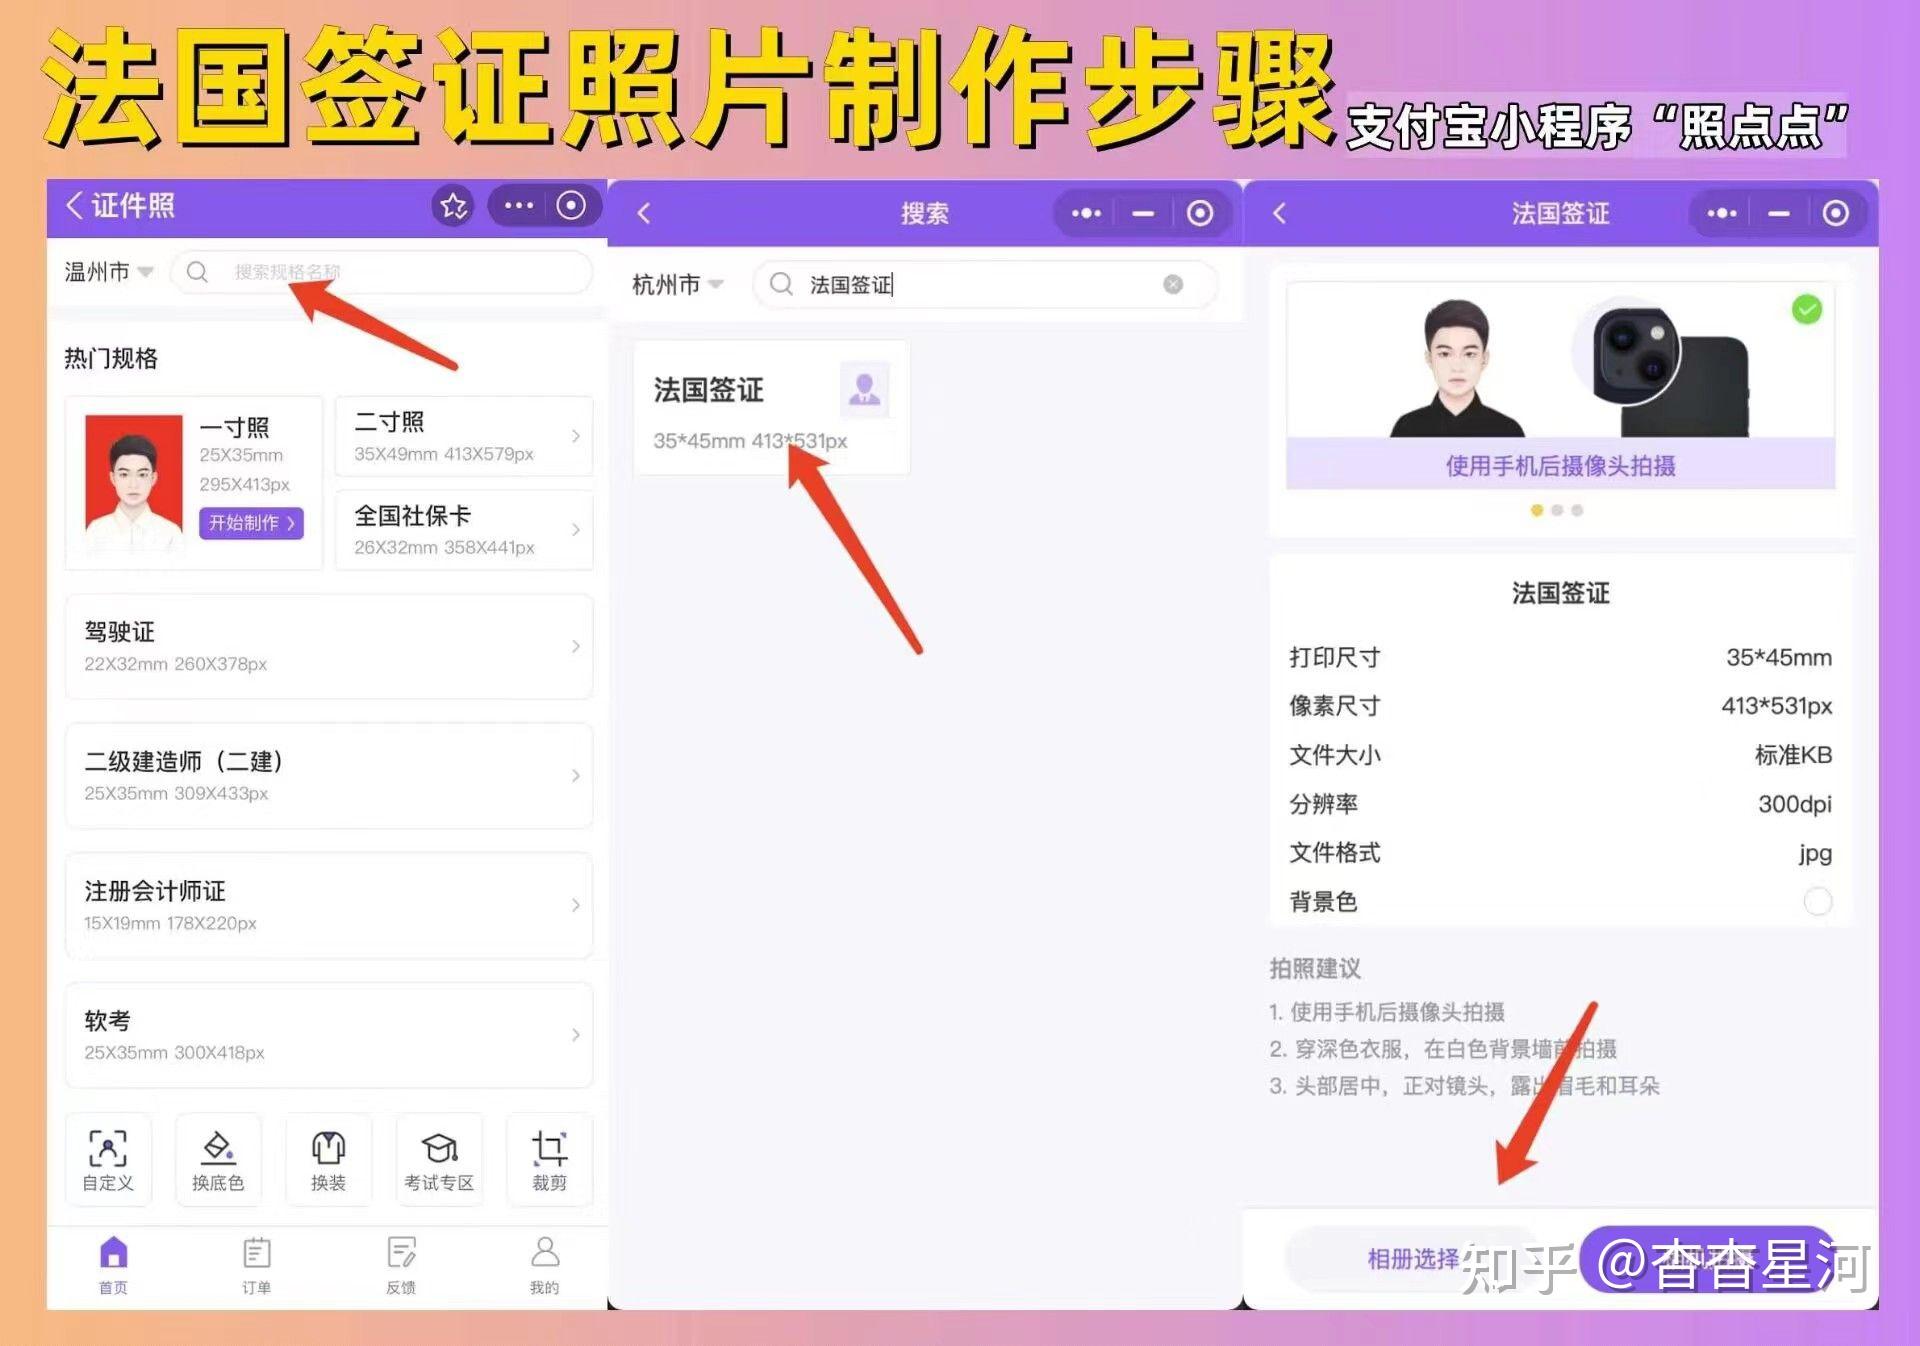Expand 注册会计师证 row chevron
The image size is (1920, 1346).
(x=575, y=905)
